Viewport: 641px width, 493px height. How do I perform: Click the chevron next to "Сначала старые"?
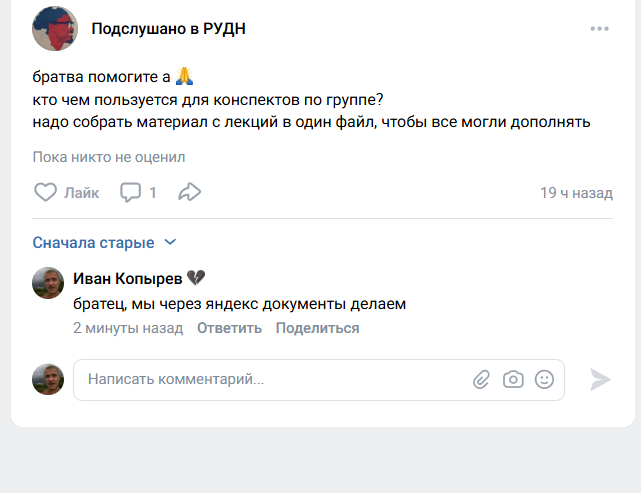pyautogui.click(x=170, y=242)
